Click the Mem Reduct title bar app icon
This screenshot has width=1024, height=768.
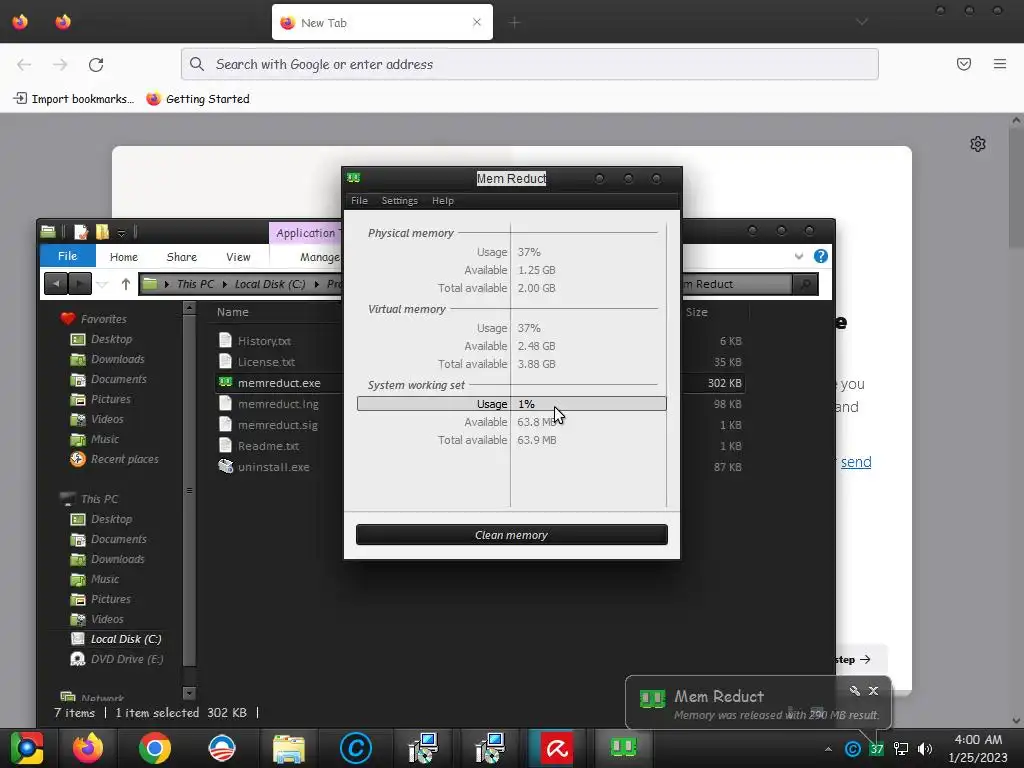tap(354, 178)
